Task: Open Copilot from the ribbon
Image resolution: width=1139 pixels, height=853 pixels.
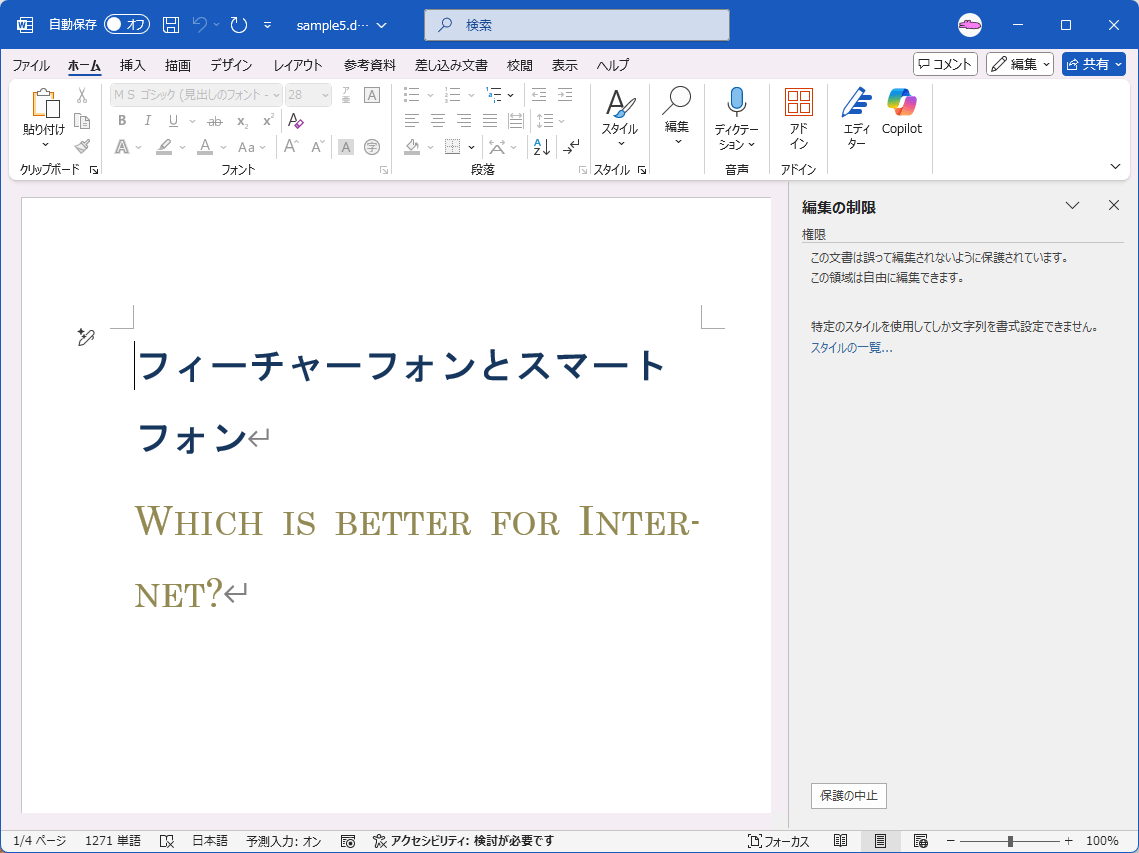Action: pyautogui.click(x=901, y=112)
